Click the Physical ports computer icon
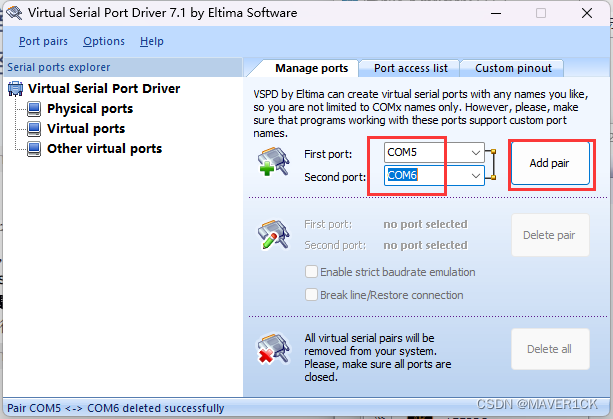 click(34, 109)
